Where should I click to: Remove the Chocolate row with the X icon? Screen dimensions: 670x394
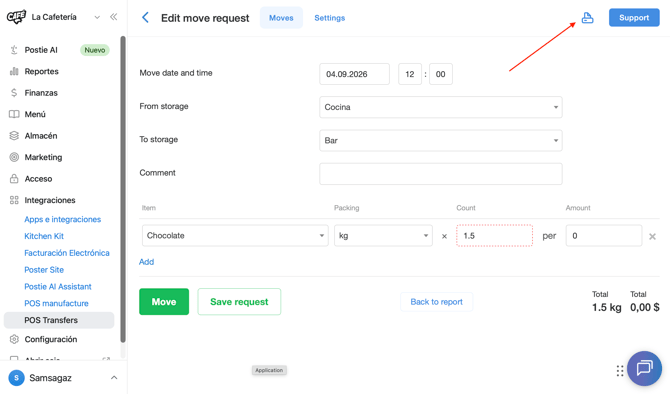coord(652,236)
